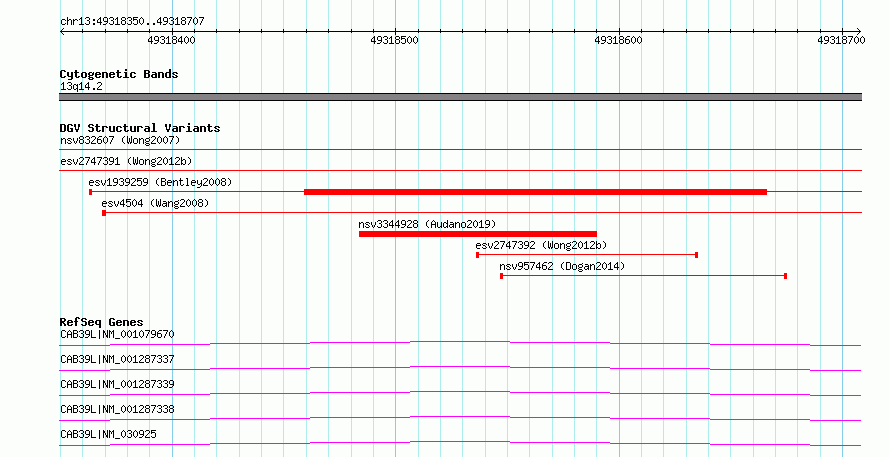Screen dimensions: 890x457
Task: Open variant esv4504 (Wang2008) label
Action: tap(155, 203)
